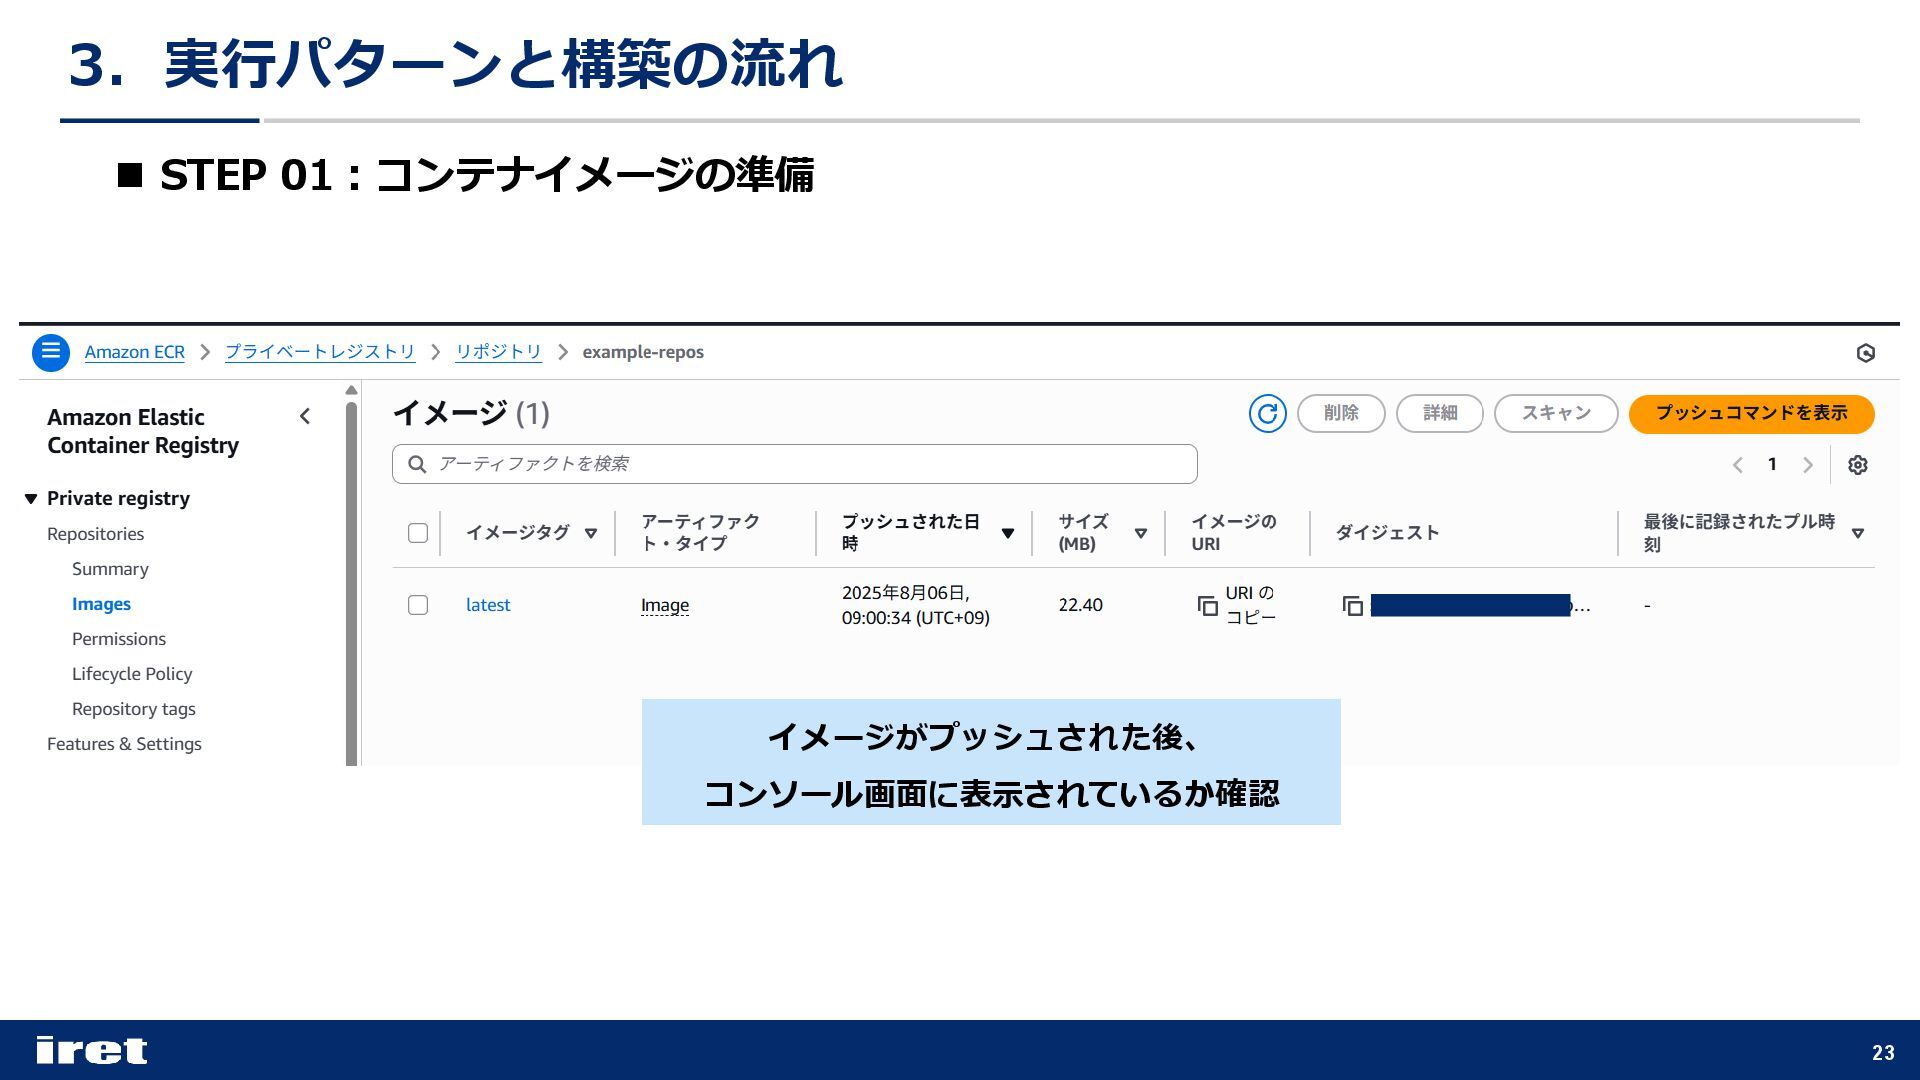1920x1080 pixels.
Task: Click the 詳細 (details) button
Action: click(1440, 413)
